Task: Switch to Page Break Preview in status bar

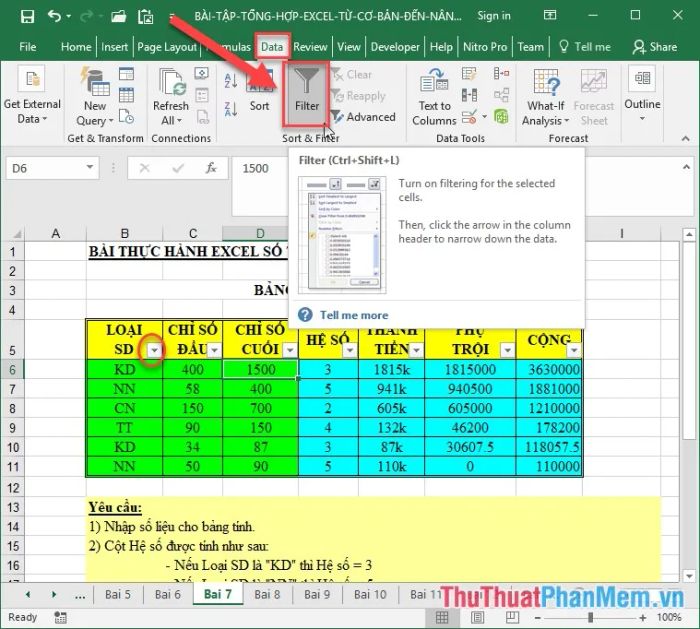Action: tap(512, 617)
